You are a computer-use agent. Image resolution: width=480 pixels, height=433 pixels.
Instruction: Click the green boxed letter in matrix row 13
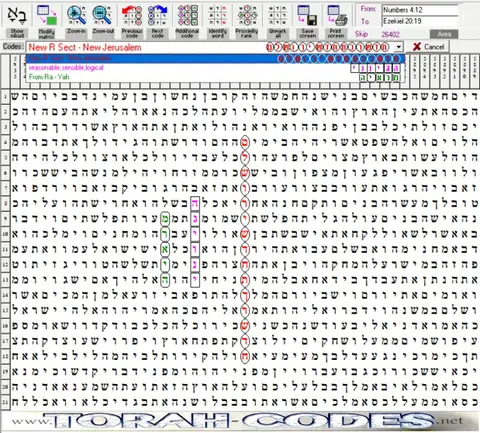coord(165,280)
